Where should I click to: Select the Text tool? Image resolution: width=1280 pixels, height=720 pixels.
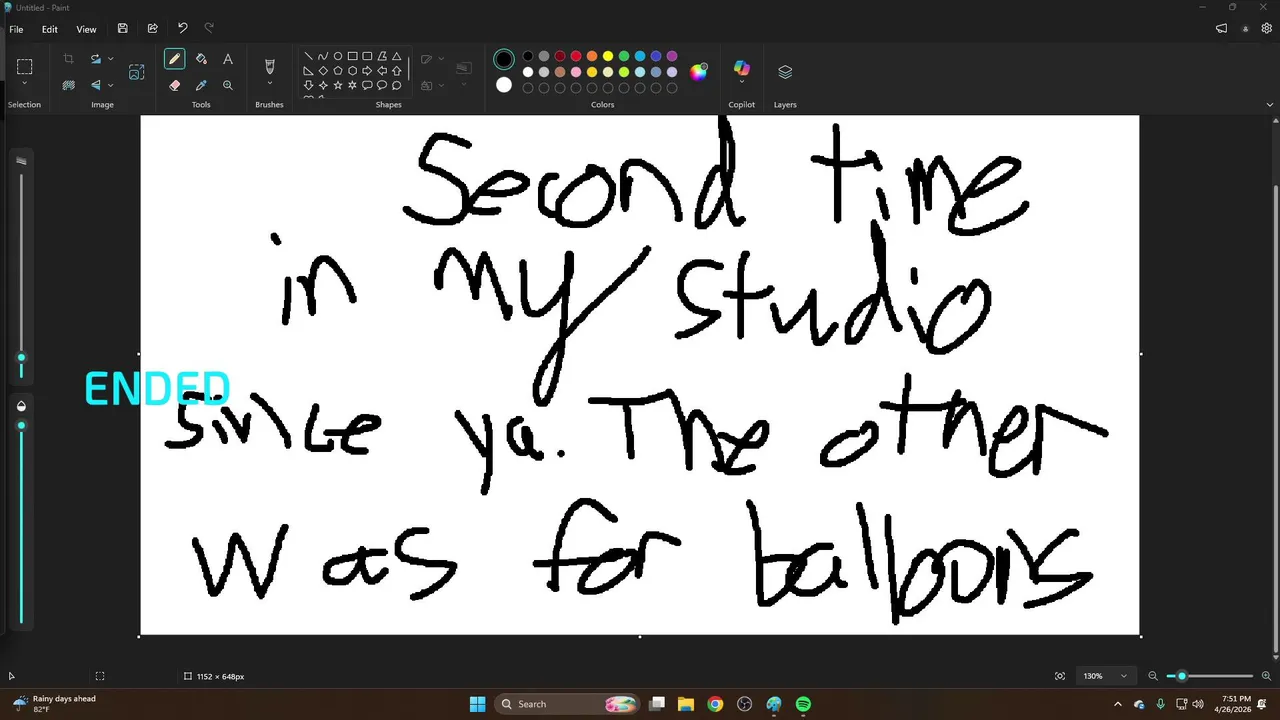[228, 59]
